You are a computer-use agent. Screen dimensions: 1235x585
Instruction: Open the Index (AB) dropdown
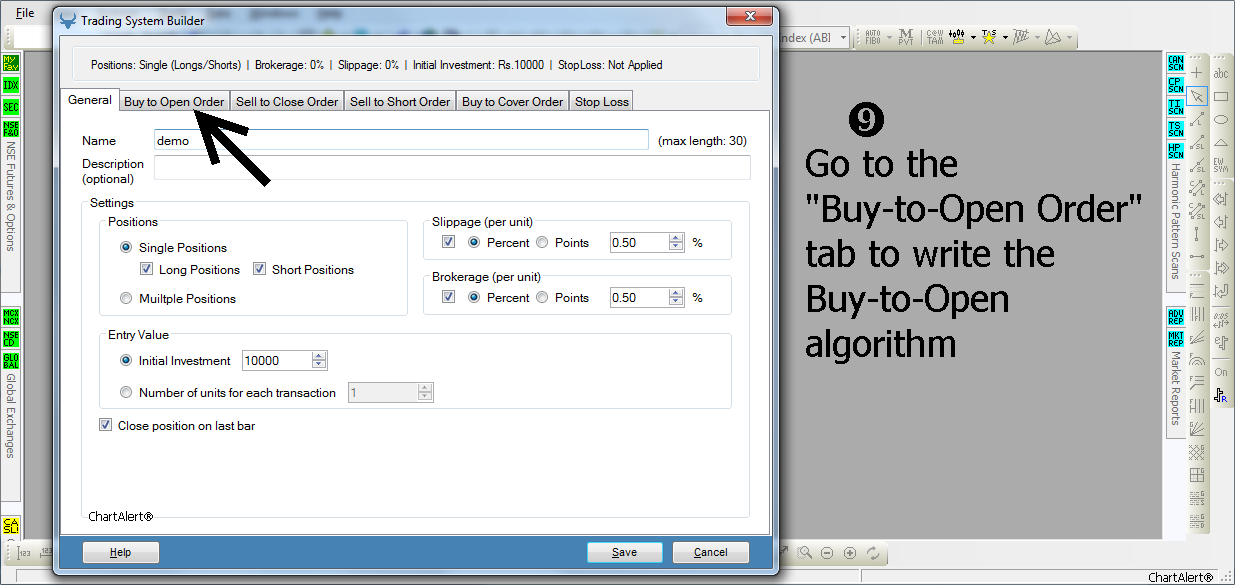coord(844,38)
